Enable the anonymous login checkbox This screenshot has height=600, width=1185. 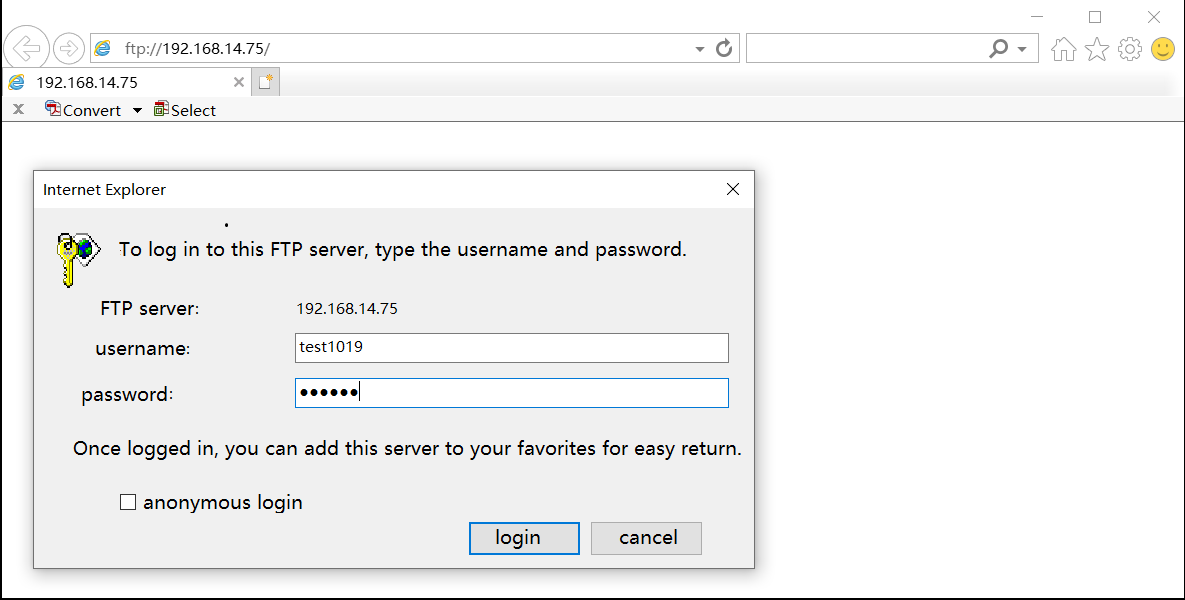pyautogui.click(x=128, y=502)
